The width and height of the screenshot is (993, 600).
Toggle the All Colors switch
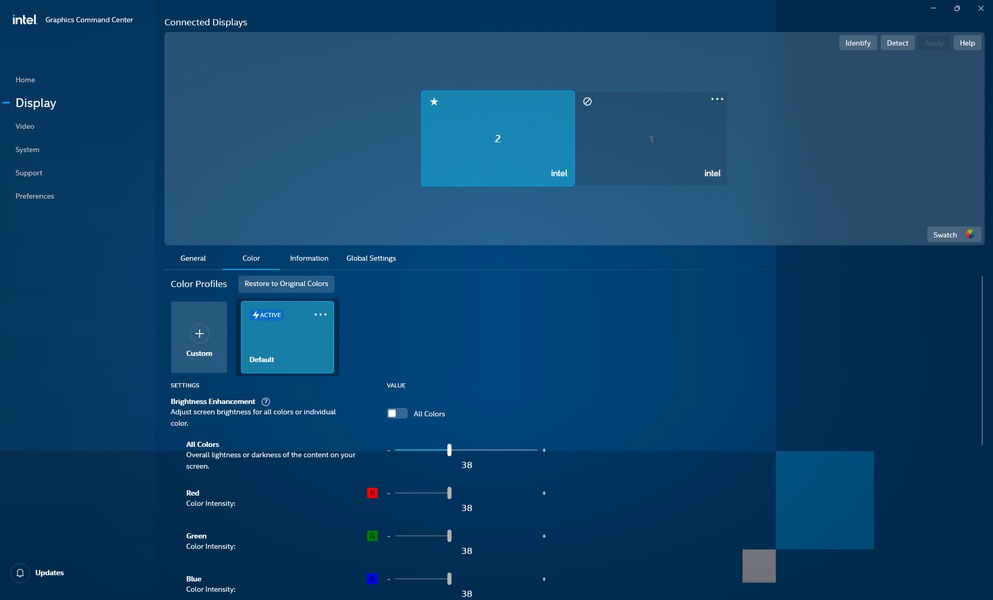[397, 413]
